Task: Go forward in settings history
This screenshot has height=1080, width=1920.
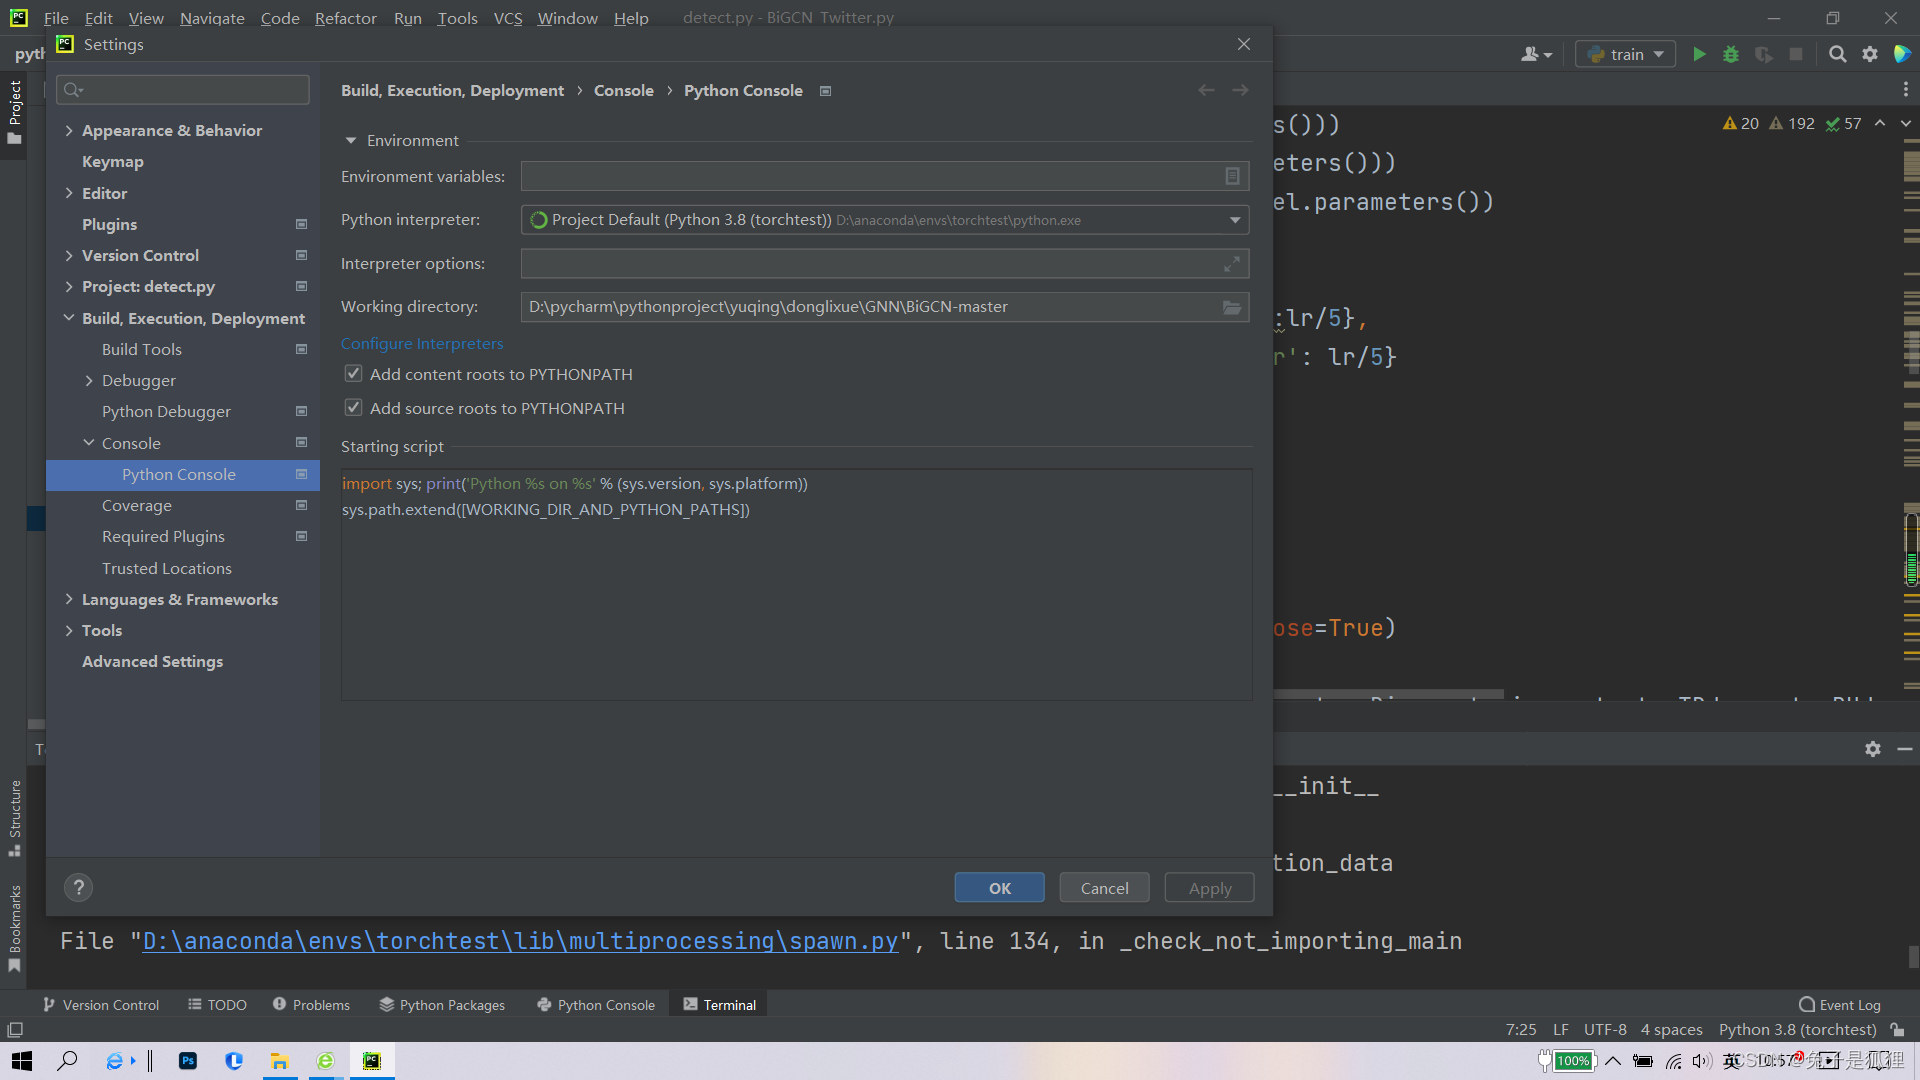Action: (x=1240, y=90)
